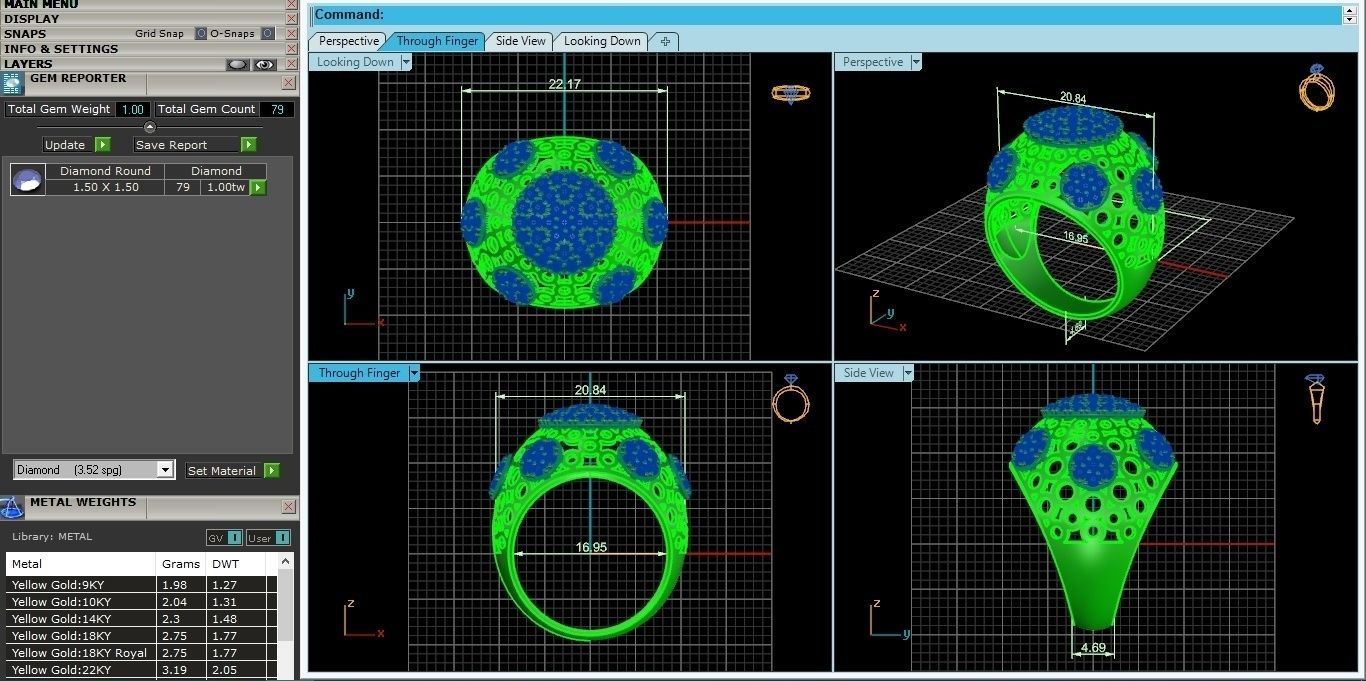
Task: Expand the SNAPS panel header
Action: point(25,33)
